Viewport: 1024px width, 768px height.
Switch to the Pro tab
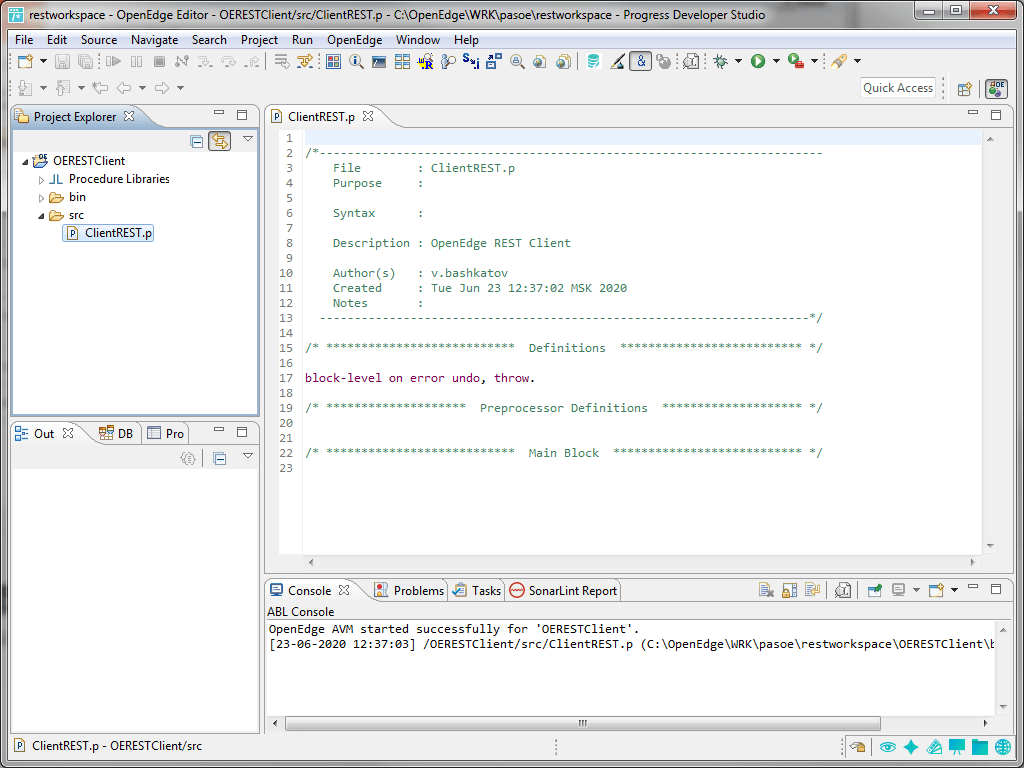pos(167,434)
